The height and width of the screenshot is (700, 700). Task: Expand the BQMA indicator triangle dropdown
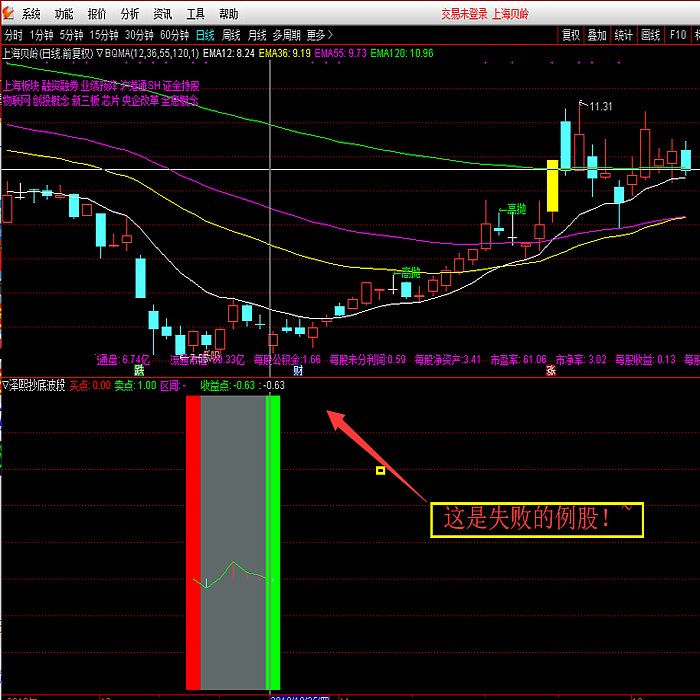100,54
